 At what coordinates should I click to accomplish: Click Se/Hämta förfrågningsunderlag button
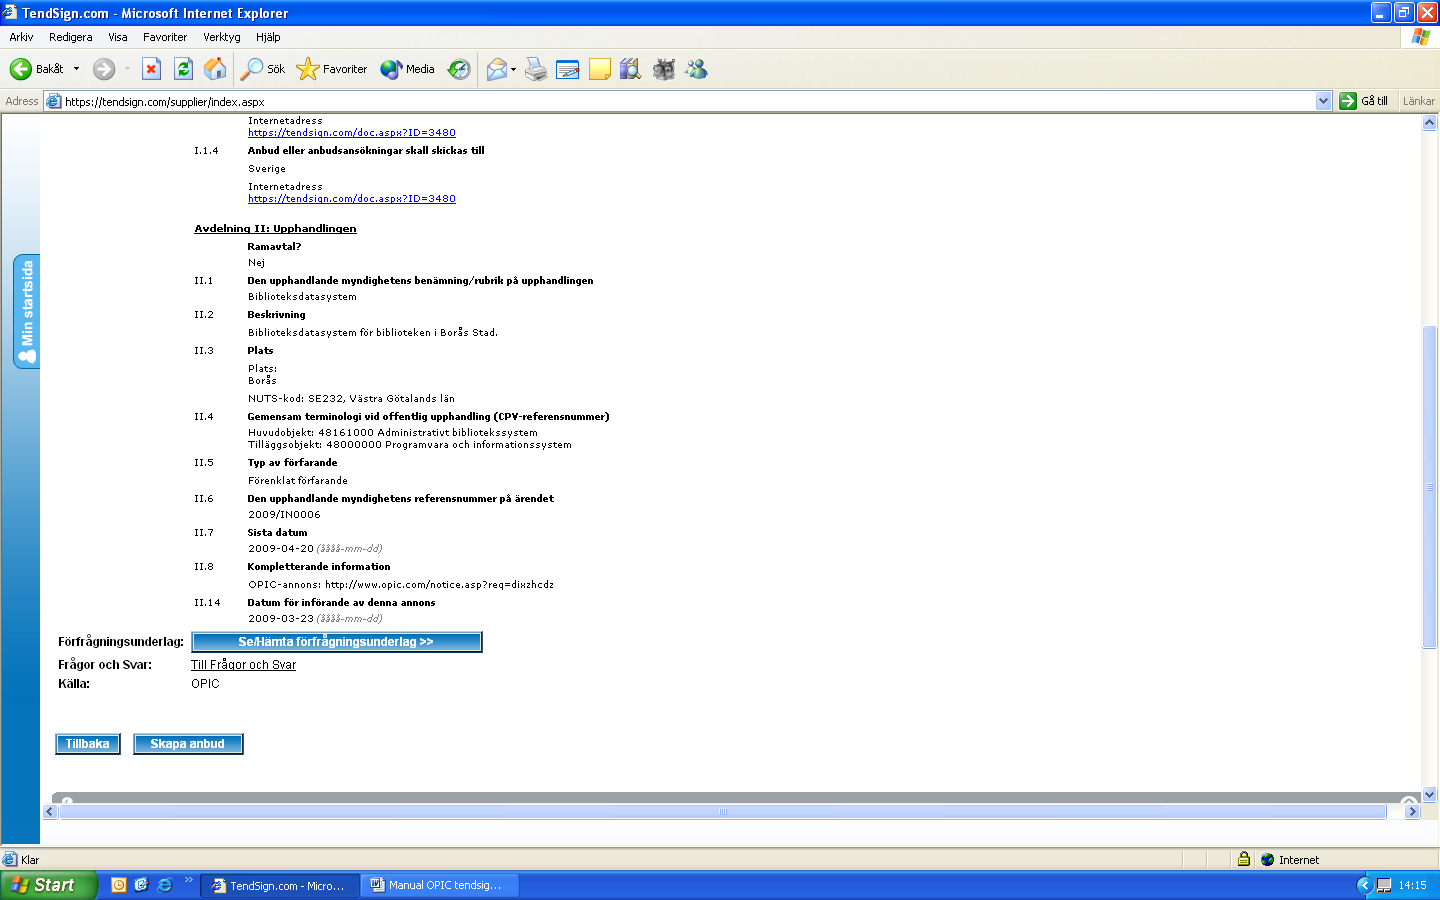(x=337, y=642)
